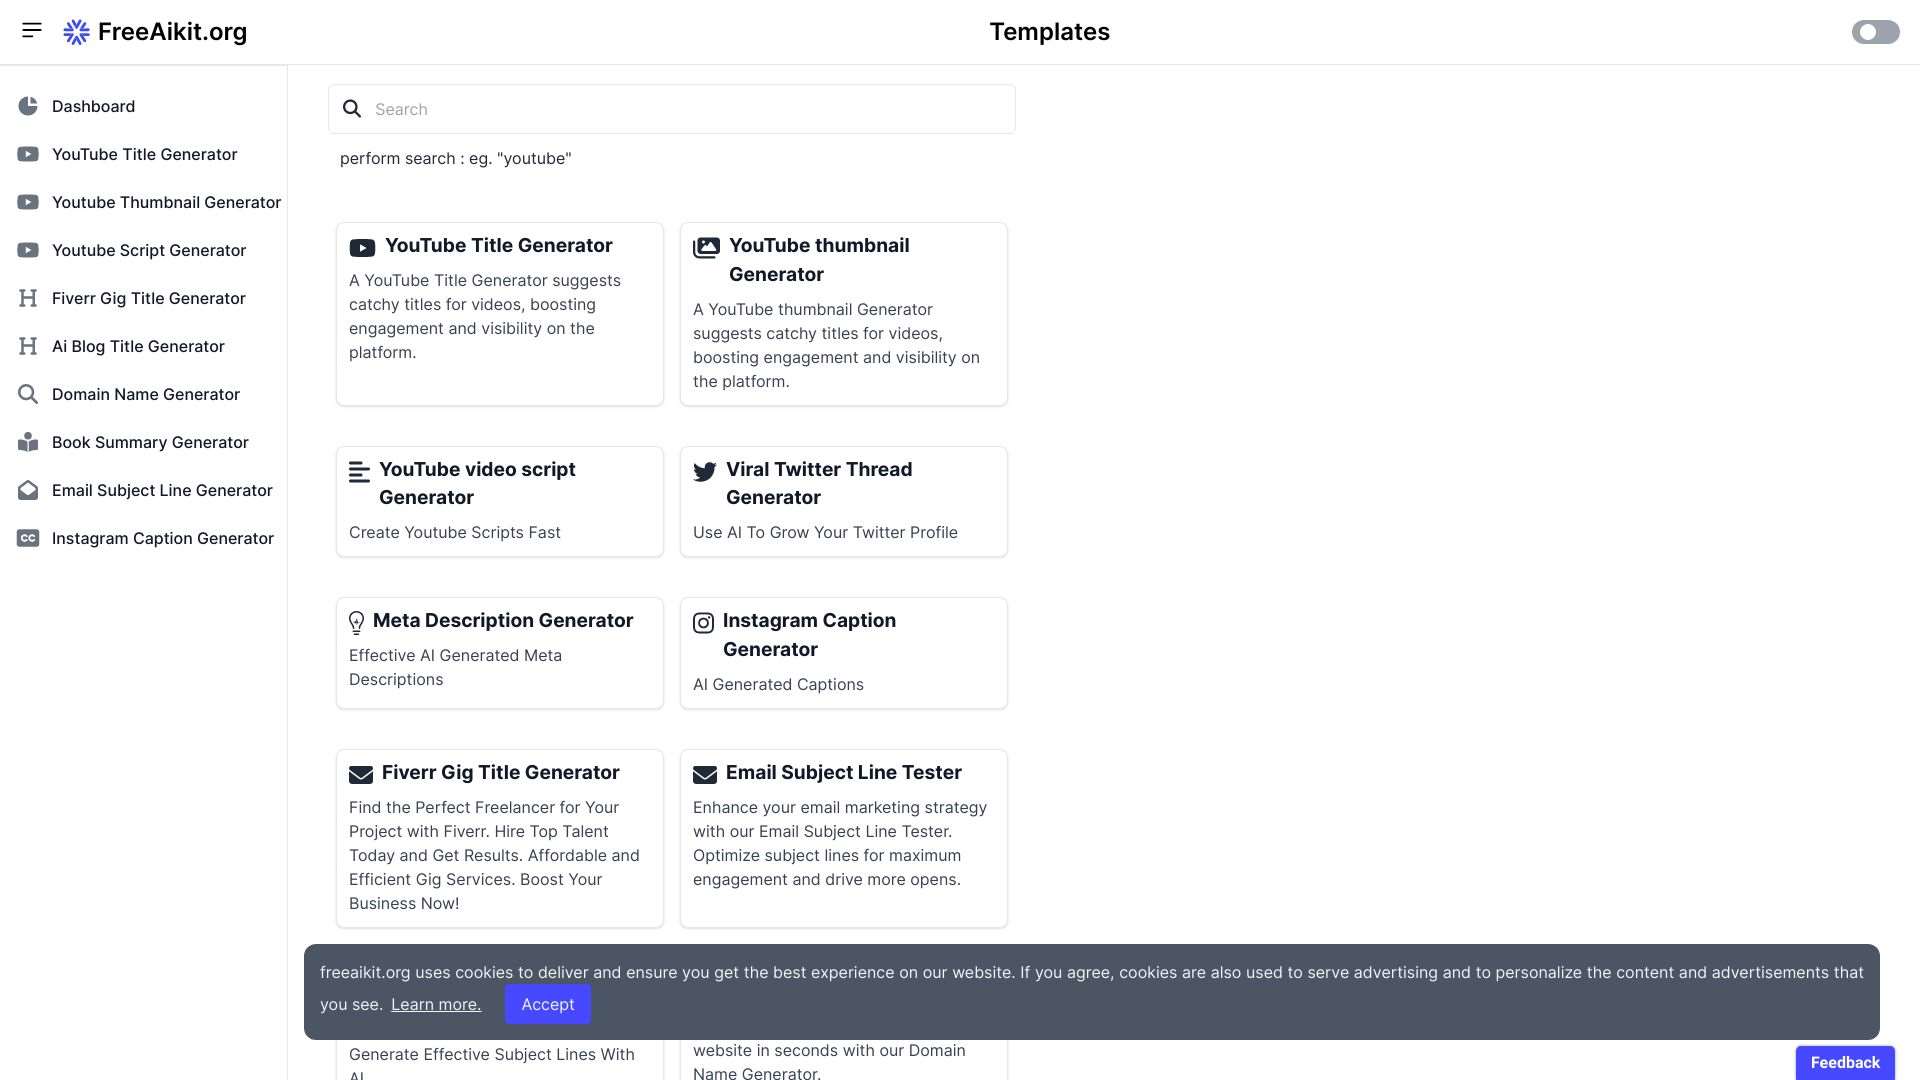The image size is (1920, 1080).
Task: Open the hamburger navigation menu
Action: point(32,30)
